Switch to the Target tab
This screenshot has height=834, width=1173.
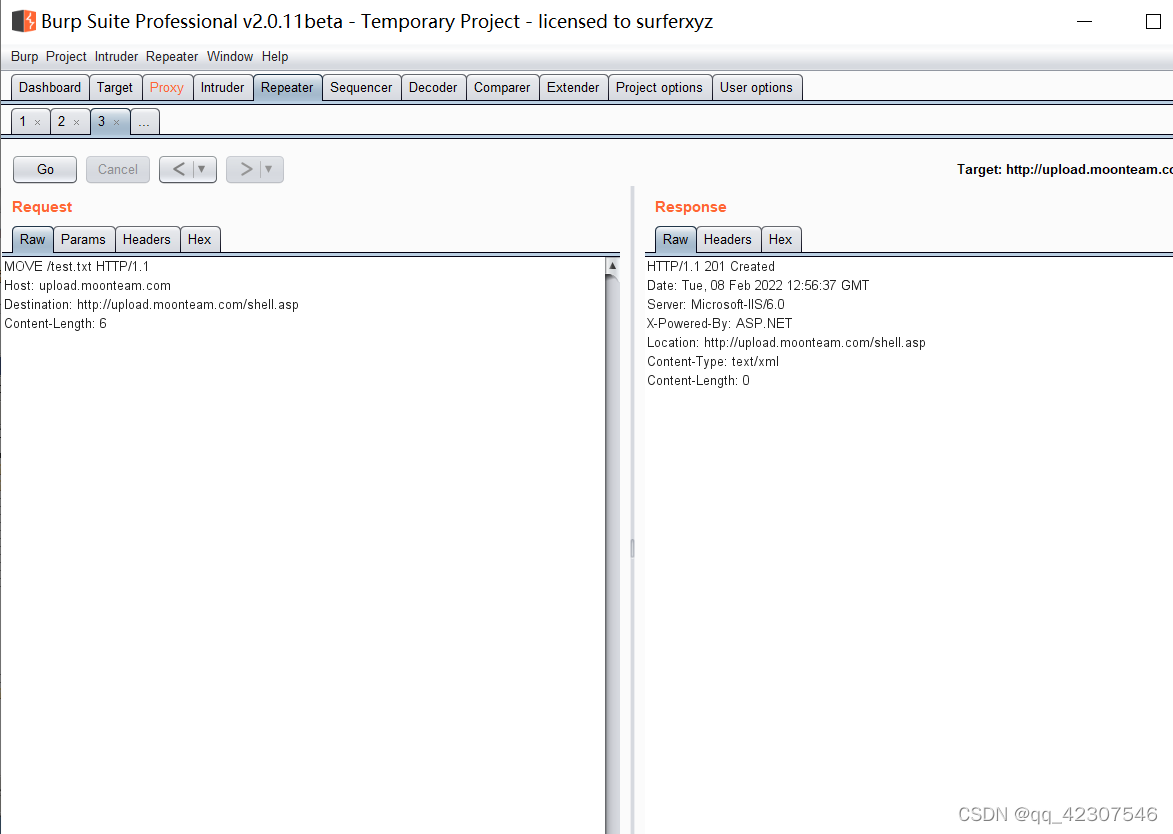114,88
